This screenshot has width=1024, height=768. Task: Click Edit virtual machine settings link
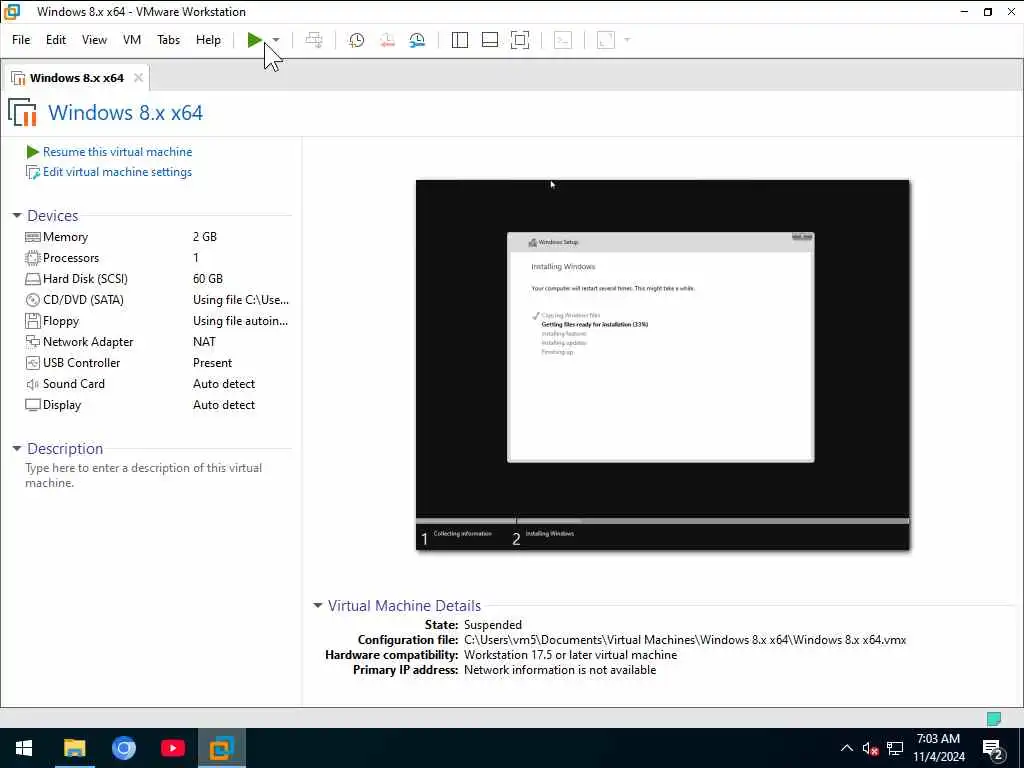[117, 172]
